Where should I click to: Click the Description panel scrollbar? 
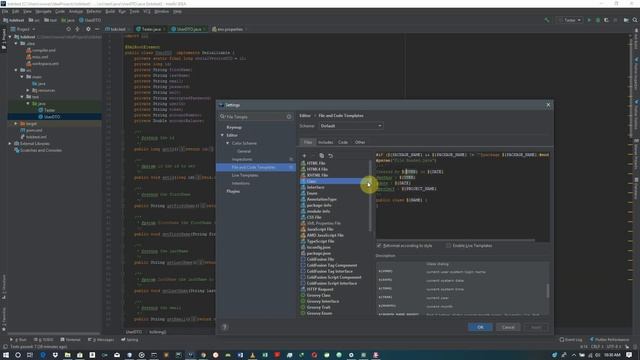point(547,291)
